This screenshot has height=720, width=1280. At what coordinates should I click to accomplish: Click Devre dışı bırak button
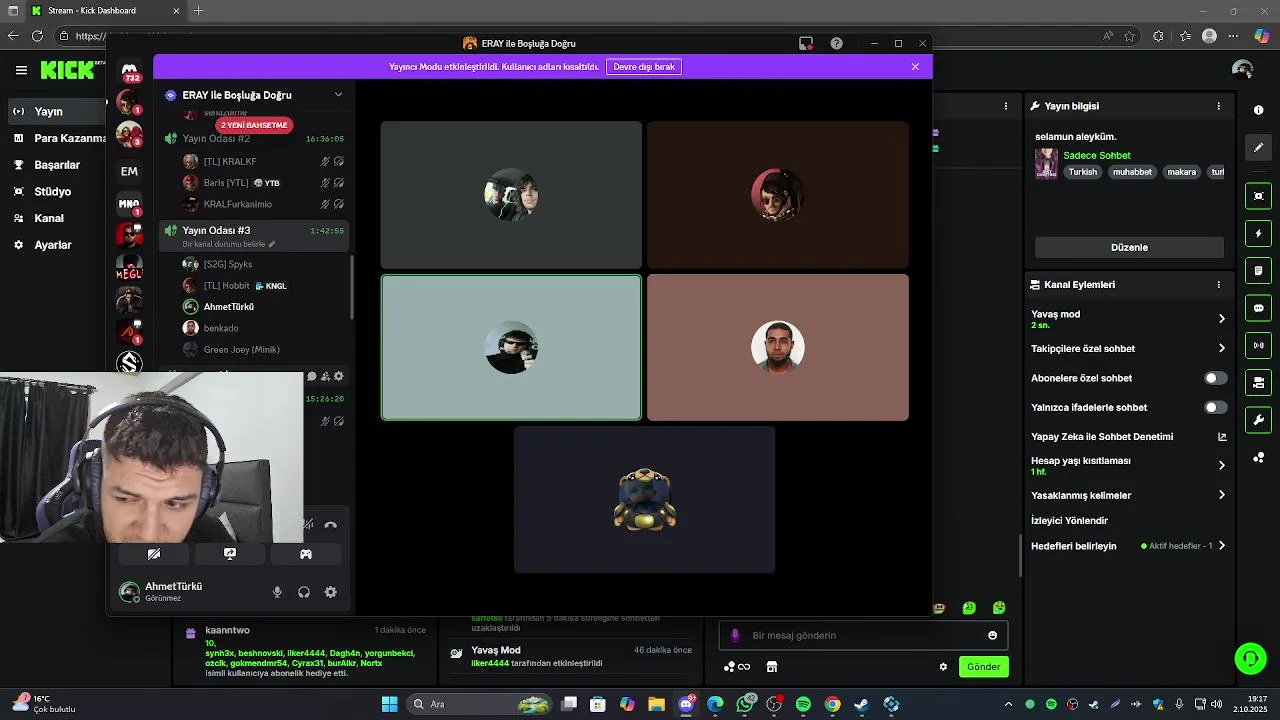coord(644,66)
